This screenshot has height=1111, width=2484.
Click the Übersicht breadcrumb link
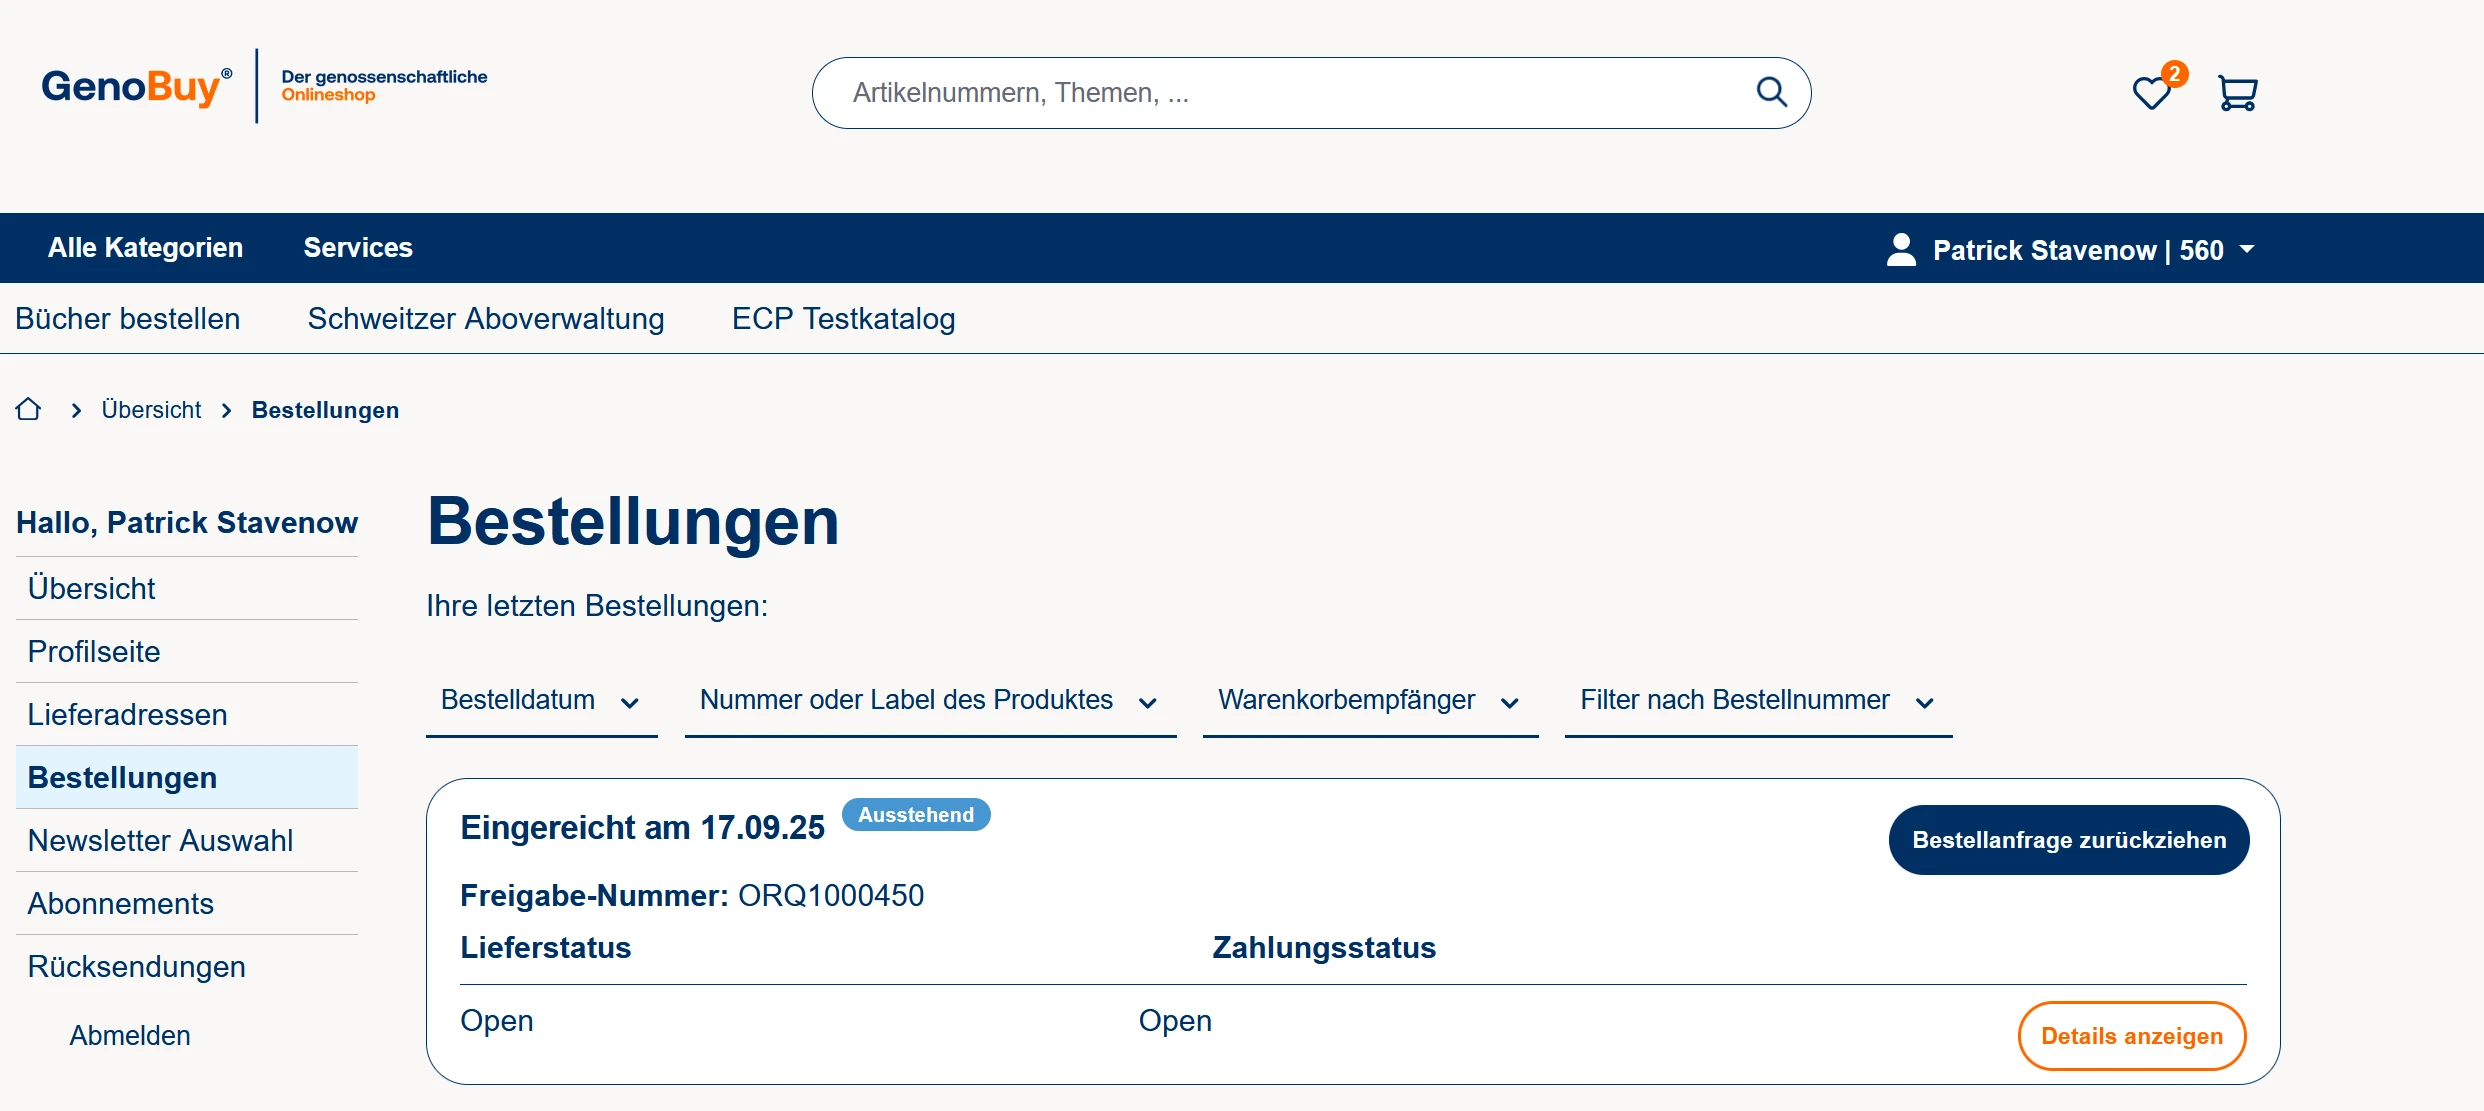(151, 410)
